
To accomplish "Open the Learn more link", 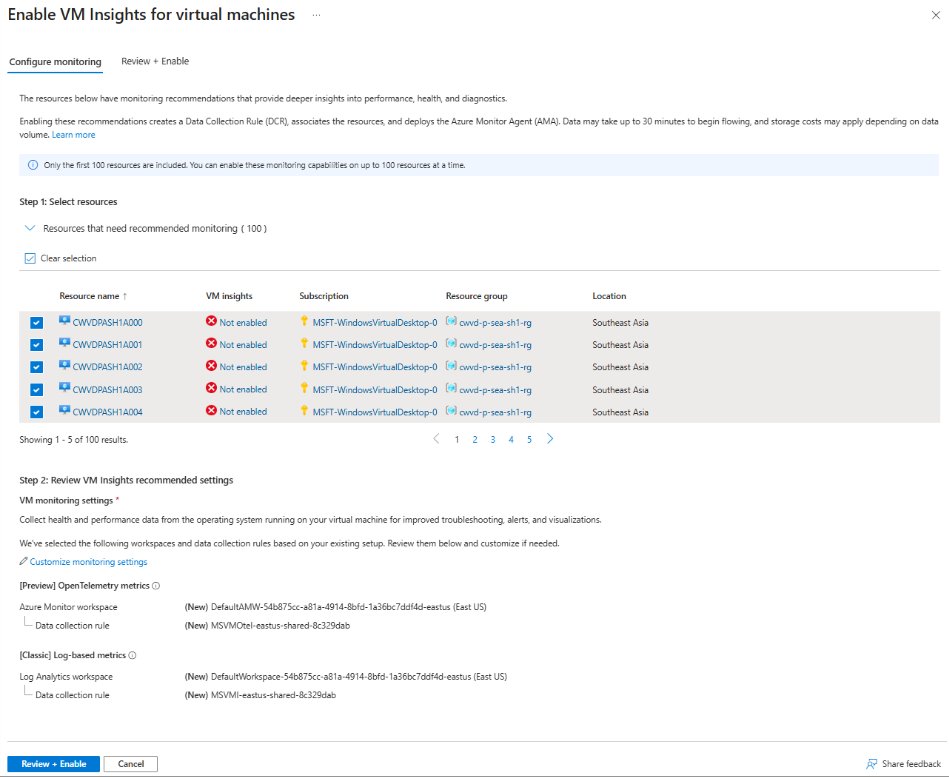I will point(73,135).
